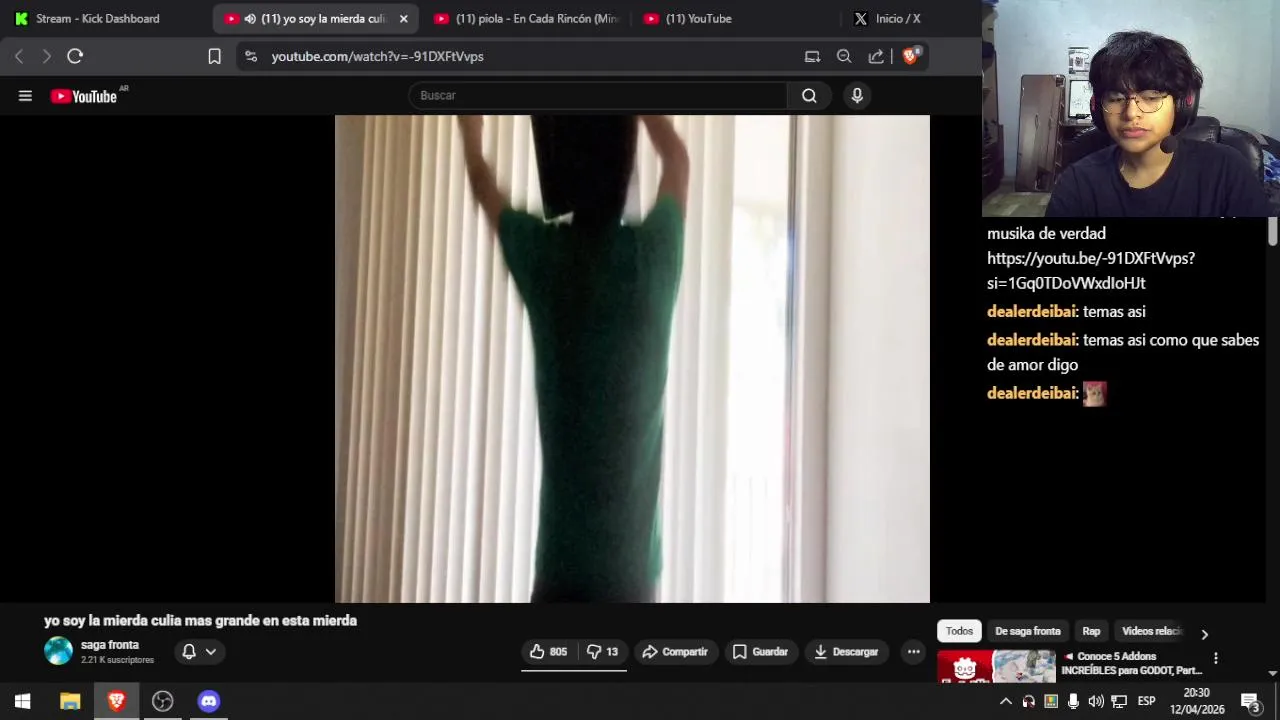This screenshot has height=720, width=1280.
Task: Show more filter chips with right arrow
Action: click(1204, 634)
